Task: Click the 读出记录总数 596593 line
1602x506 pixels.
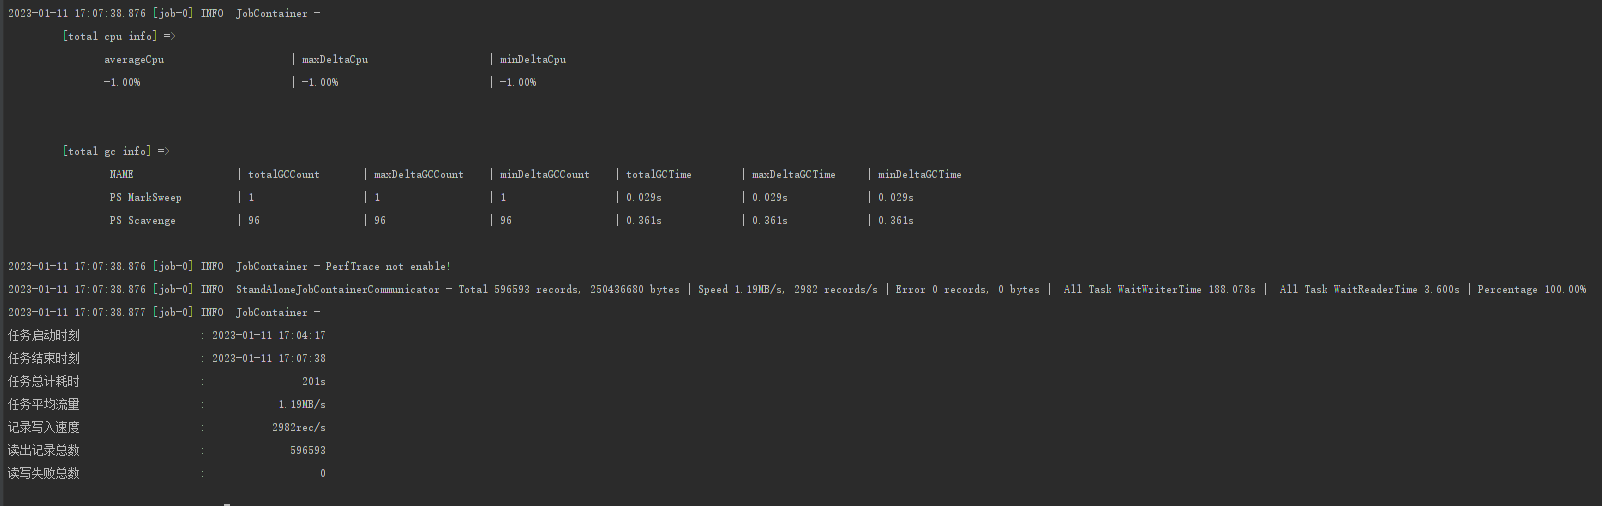Action: (x=167, y=451)
